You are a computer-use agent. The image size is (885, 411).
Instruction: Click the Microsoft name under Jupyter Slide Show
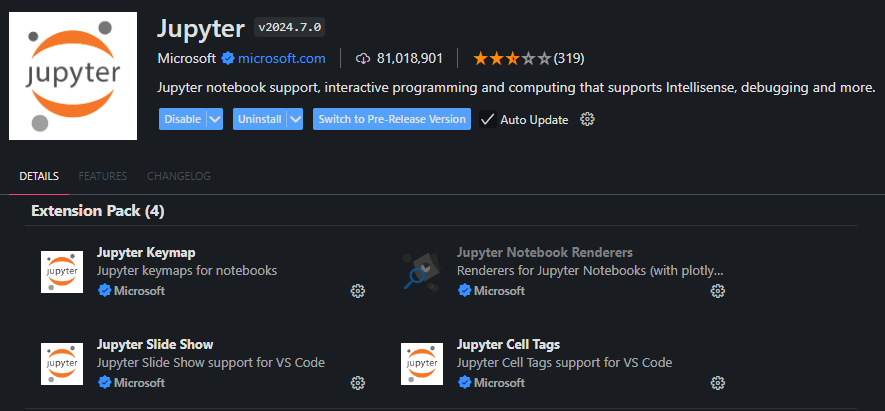pos(139,383)
